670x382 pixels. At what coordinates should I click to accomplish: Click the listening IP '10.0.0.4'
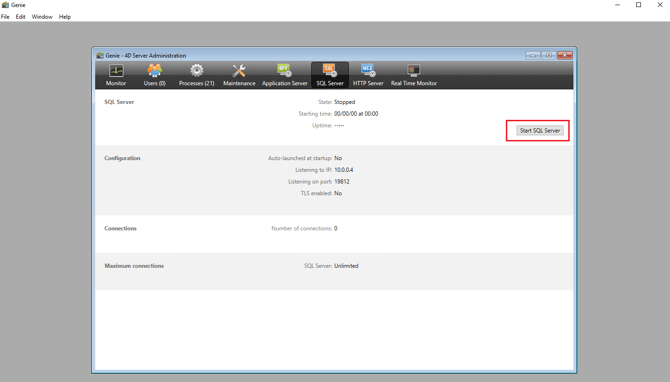click(344, 170)
